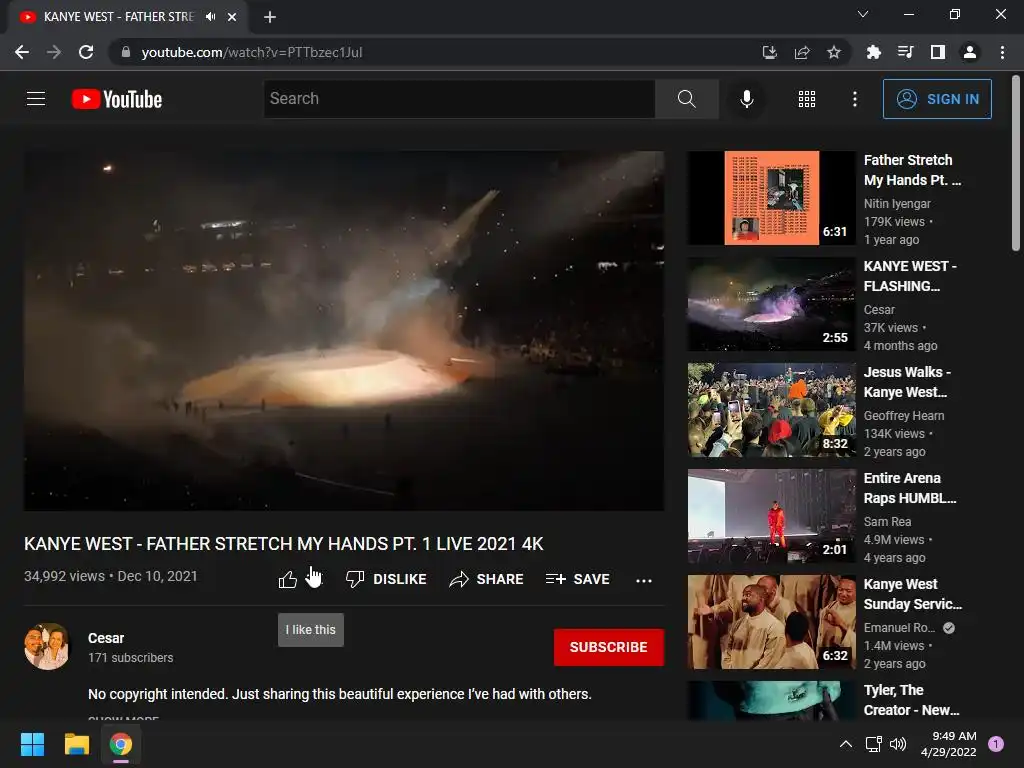This screenshot has height=768, width=1024.
Task: Go to YouTube home via logo
Action: click(x=117, y=99)
